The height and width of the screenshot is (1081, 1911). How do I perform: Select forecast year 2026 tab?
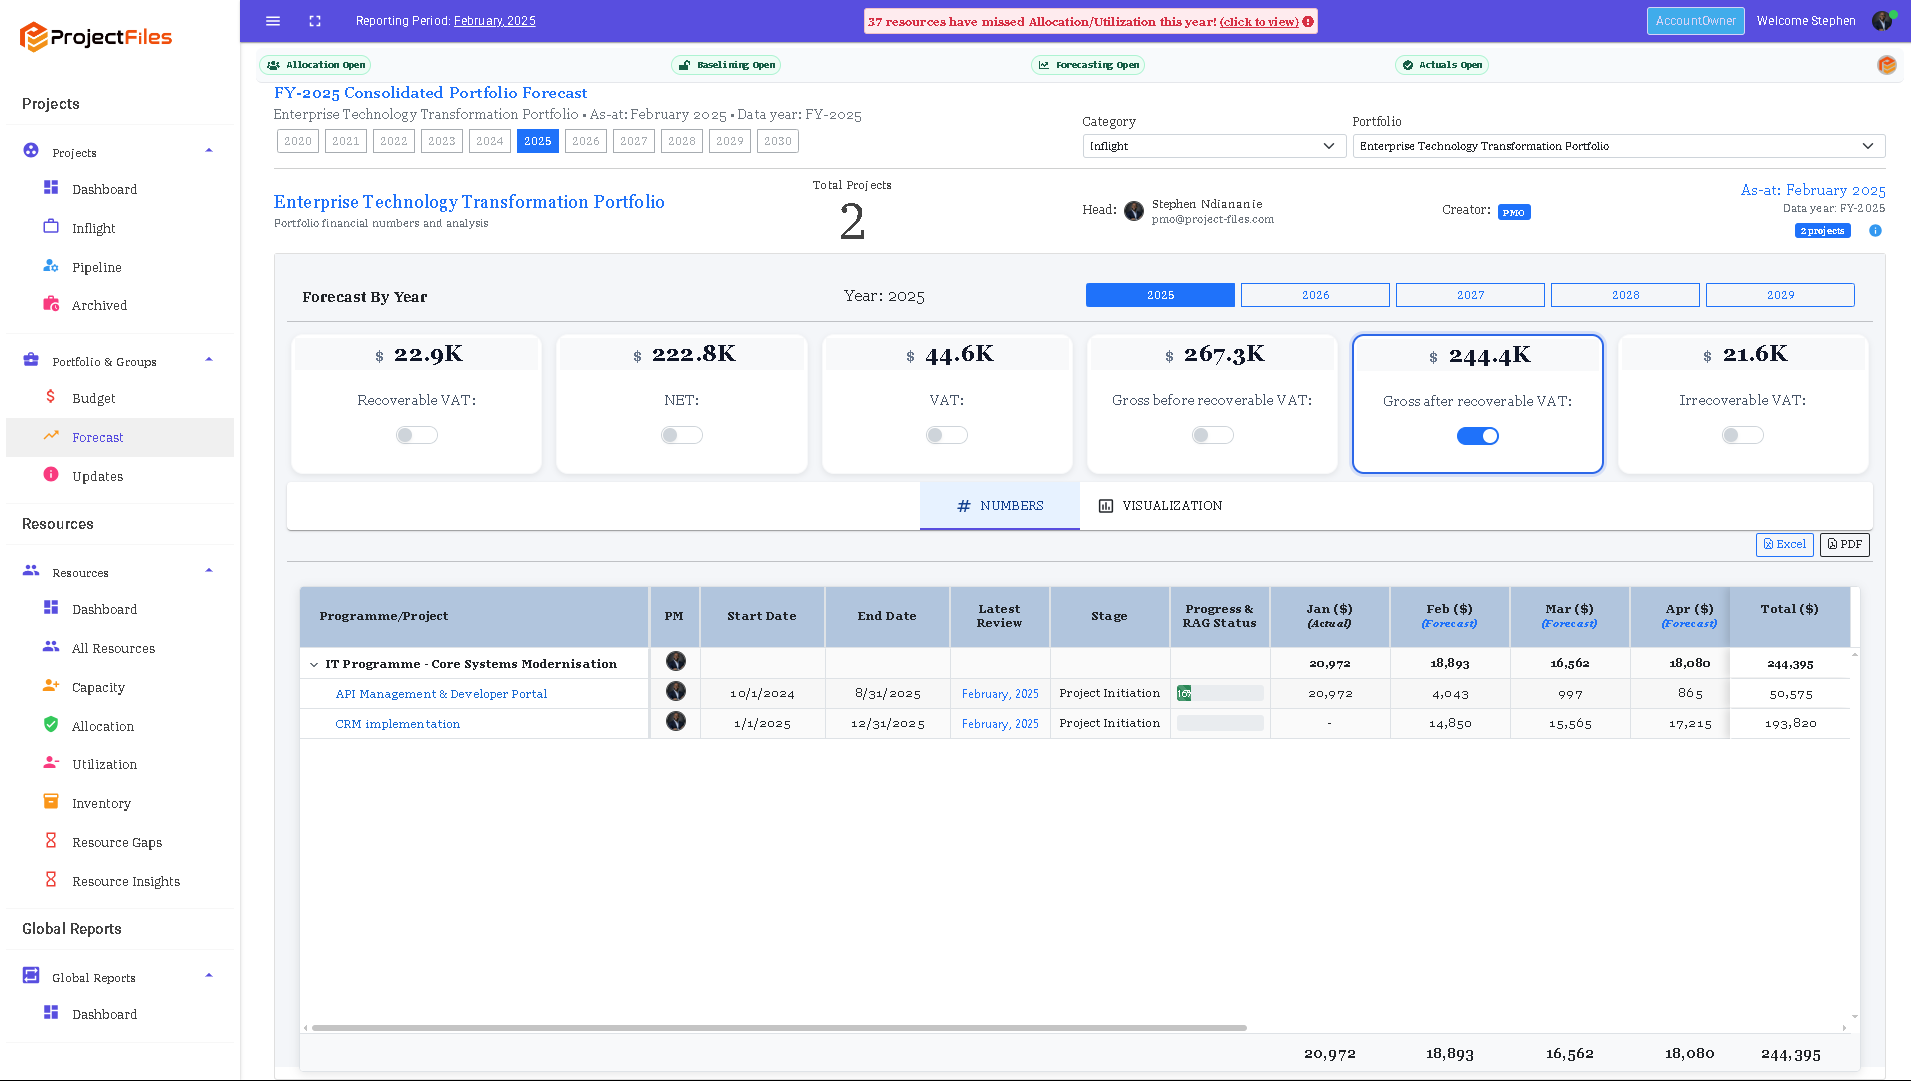point(1315,295)
